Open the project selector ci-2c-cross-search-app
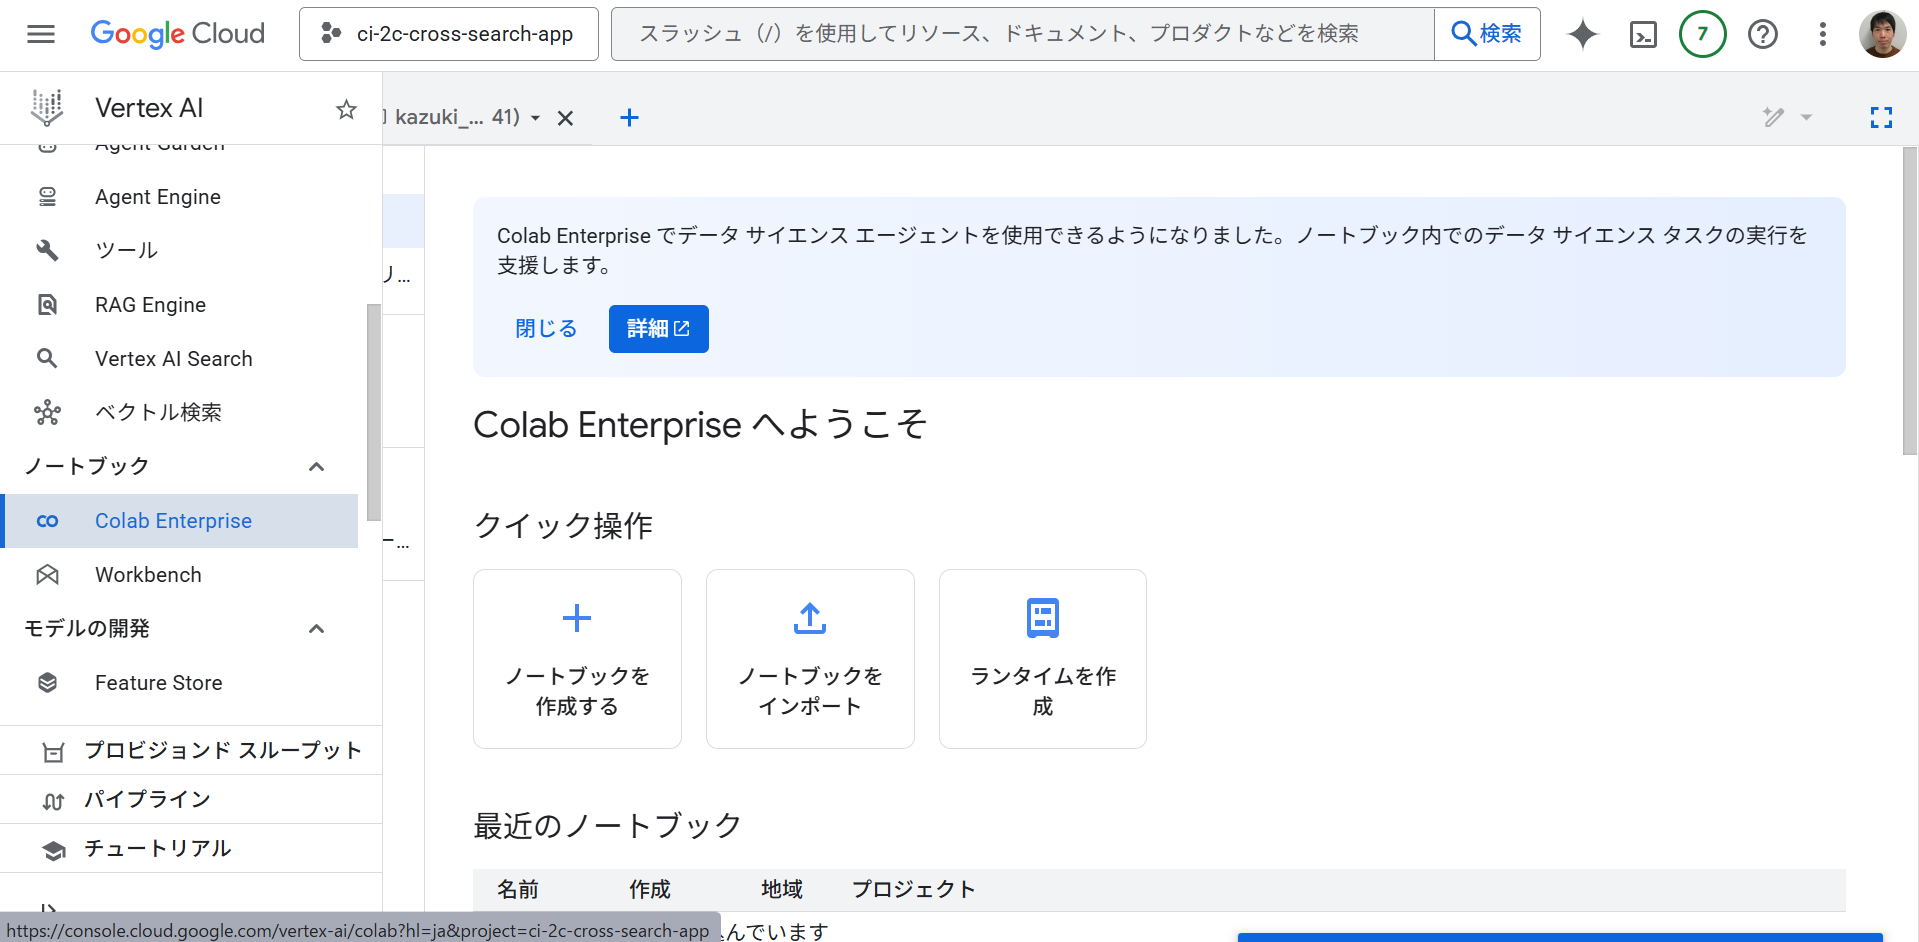Image resolution: width=1919 pixels, height=942 pixels. (x=449, y=34)
